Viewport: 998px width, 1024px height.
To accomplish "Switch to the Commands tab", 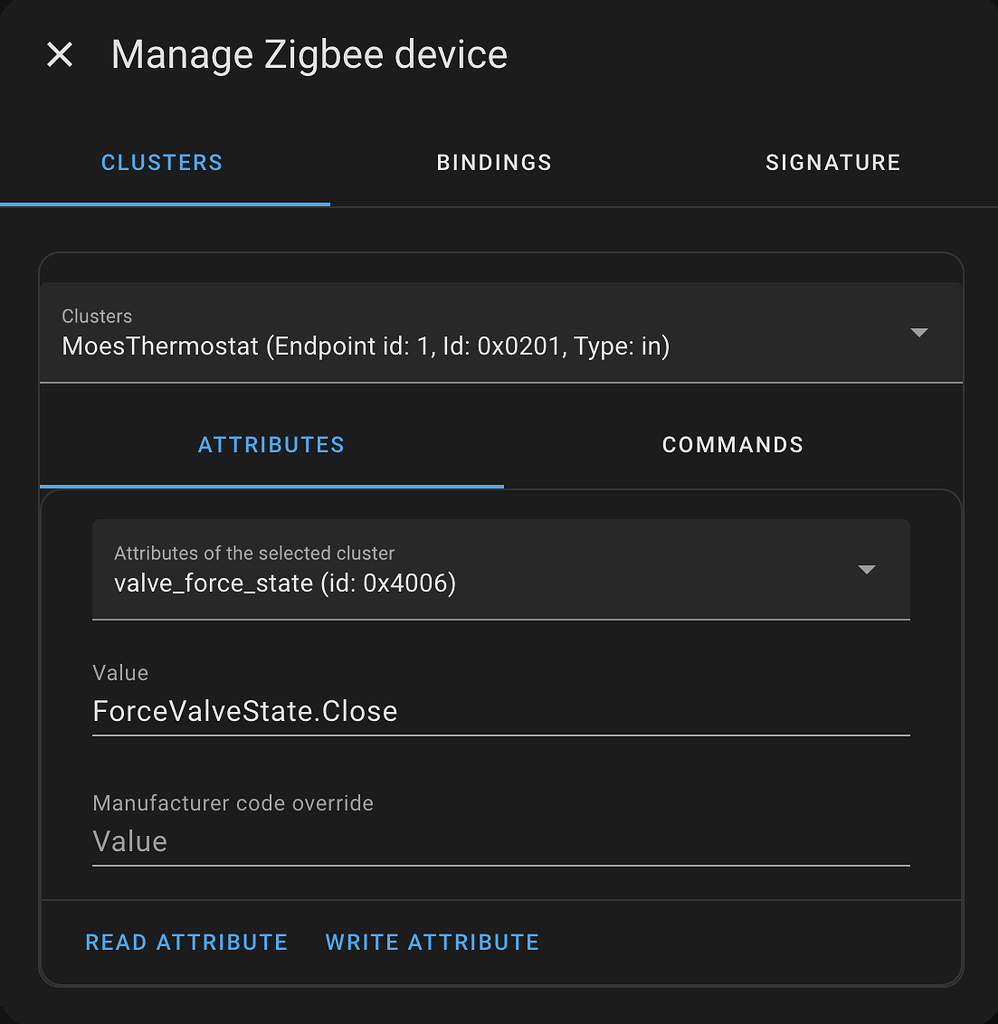I will [732, 445].
